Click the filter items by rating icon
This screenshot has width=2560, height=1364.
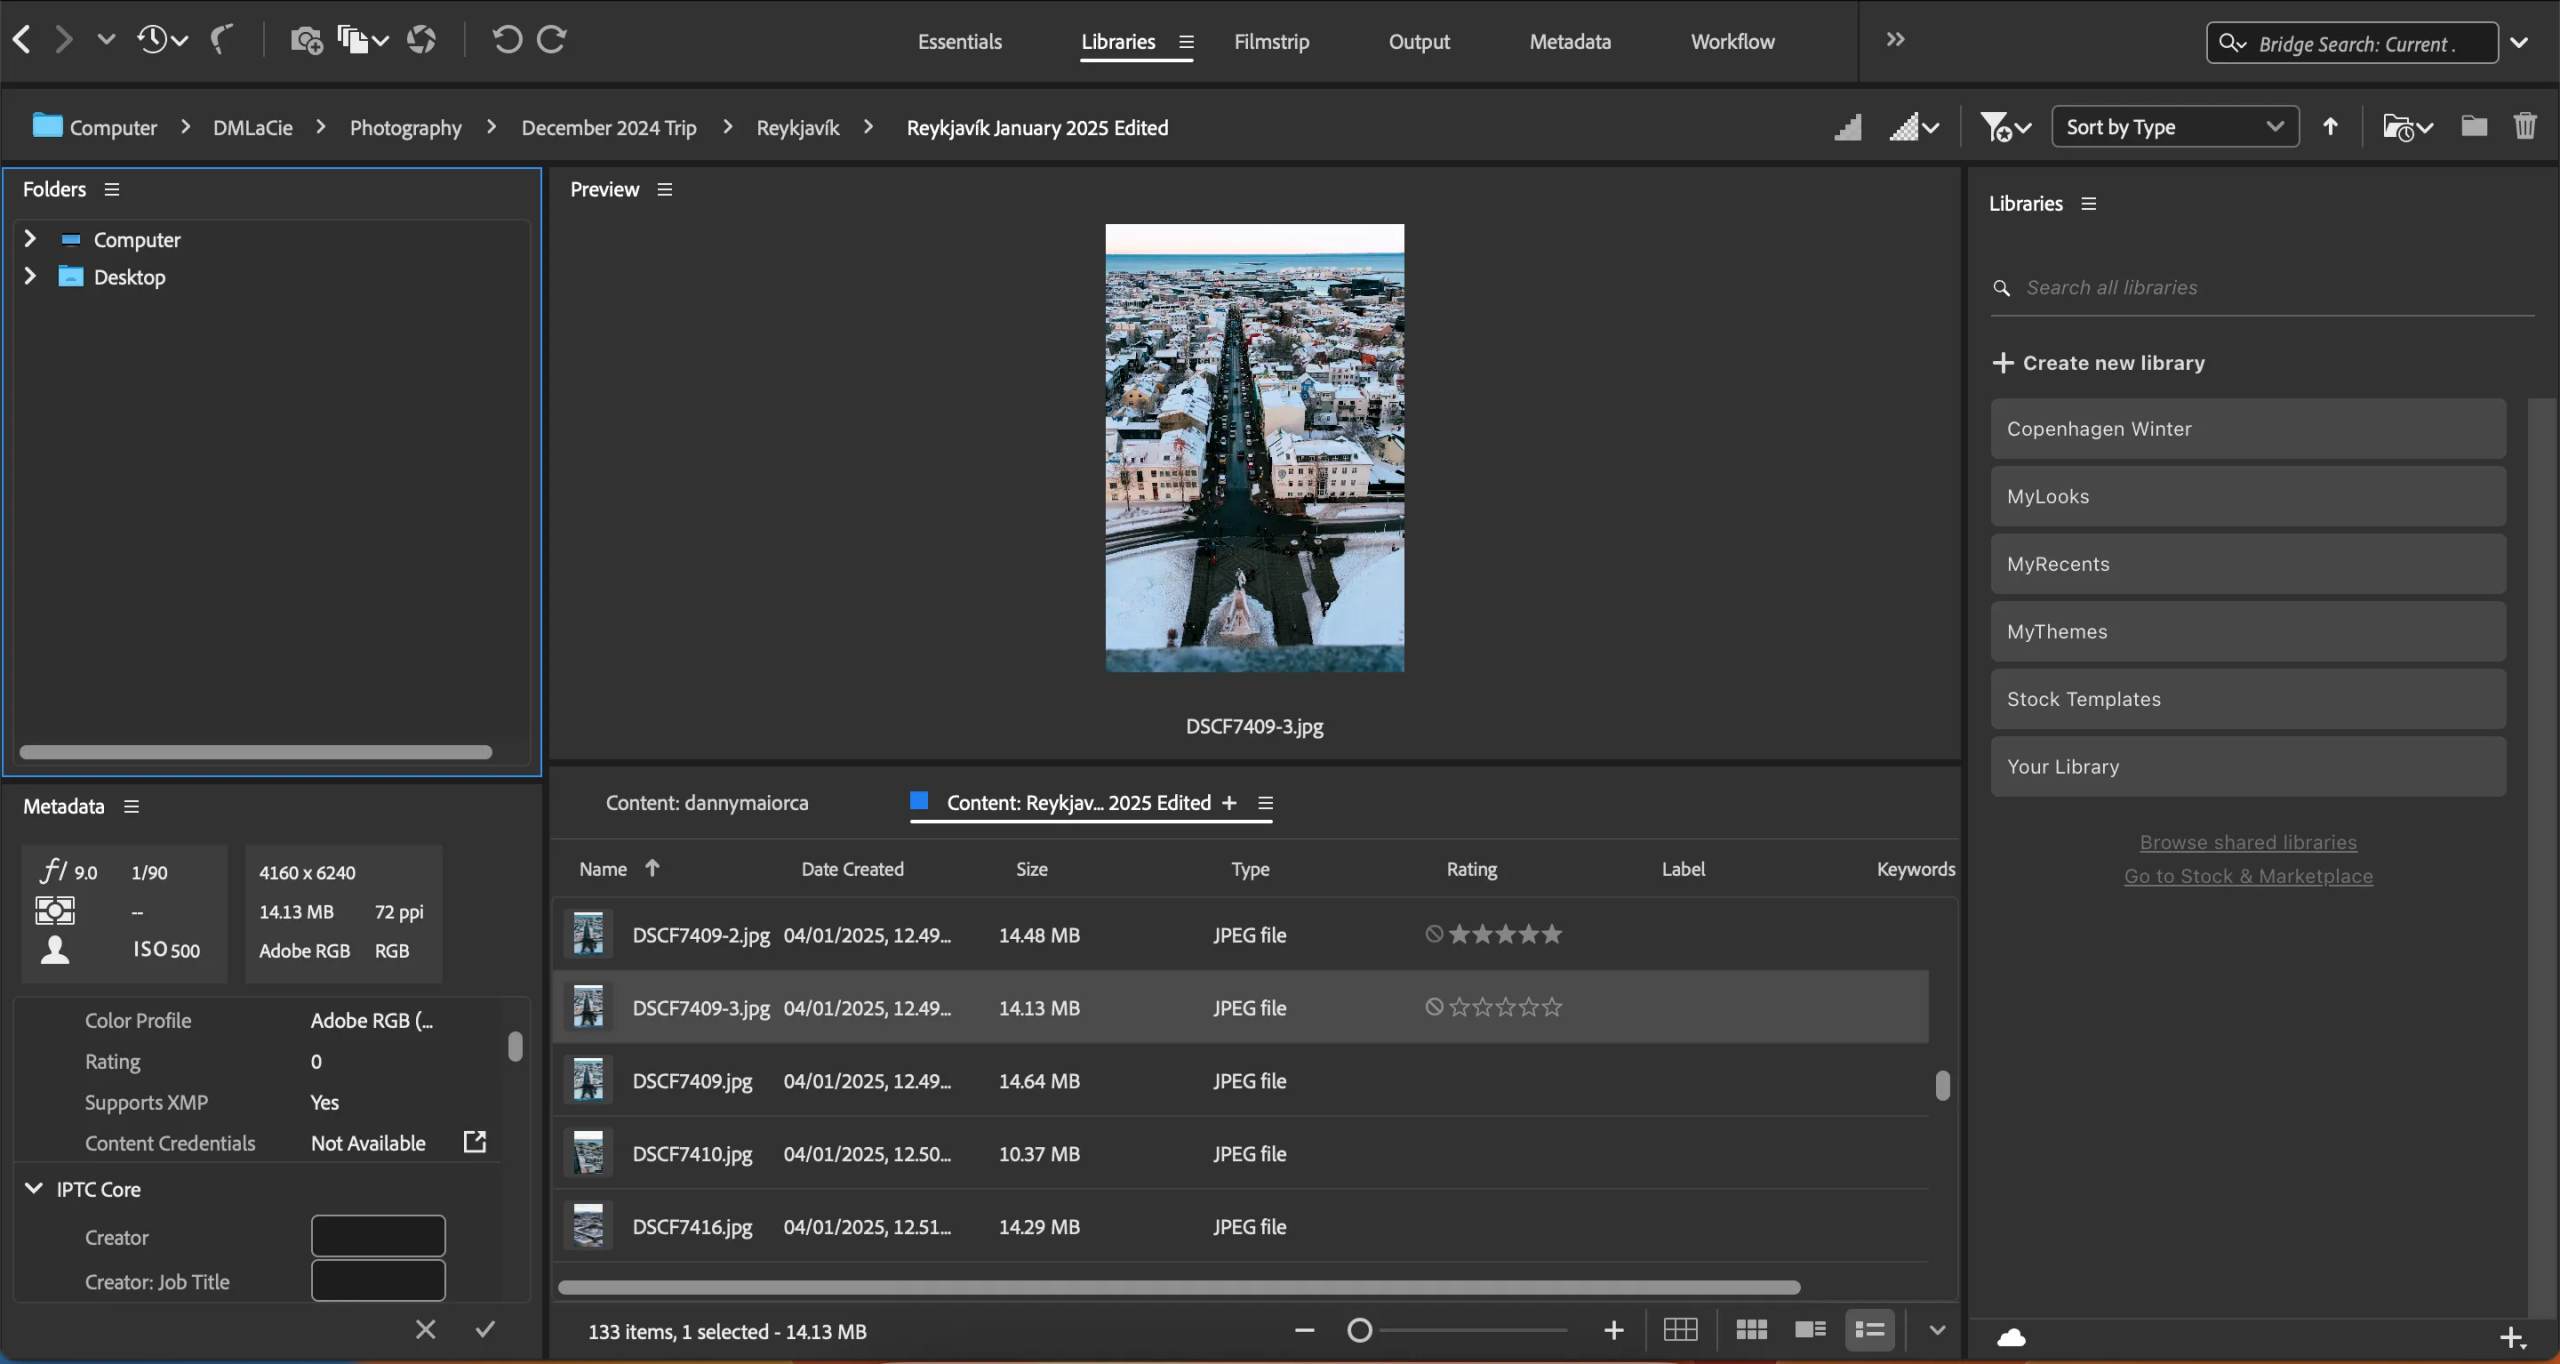click(1998, 126)
